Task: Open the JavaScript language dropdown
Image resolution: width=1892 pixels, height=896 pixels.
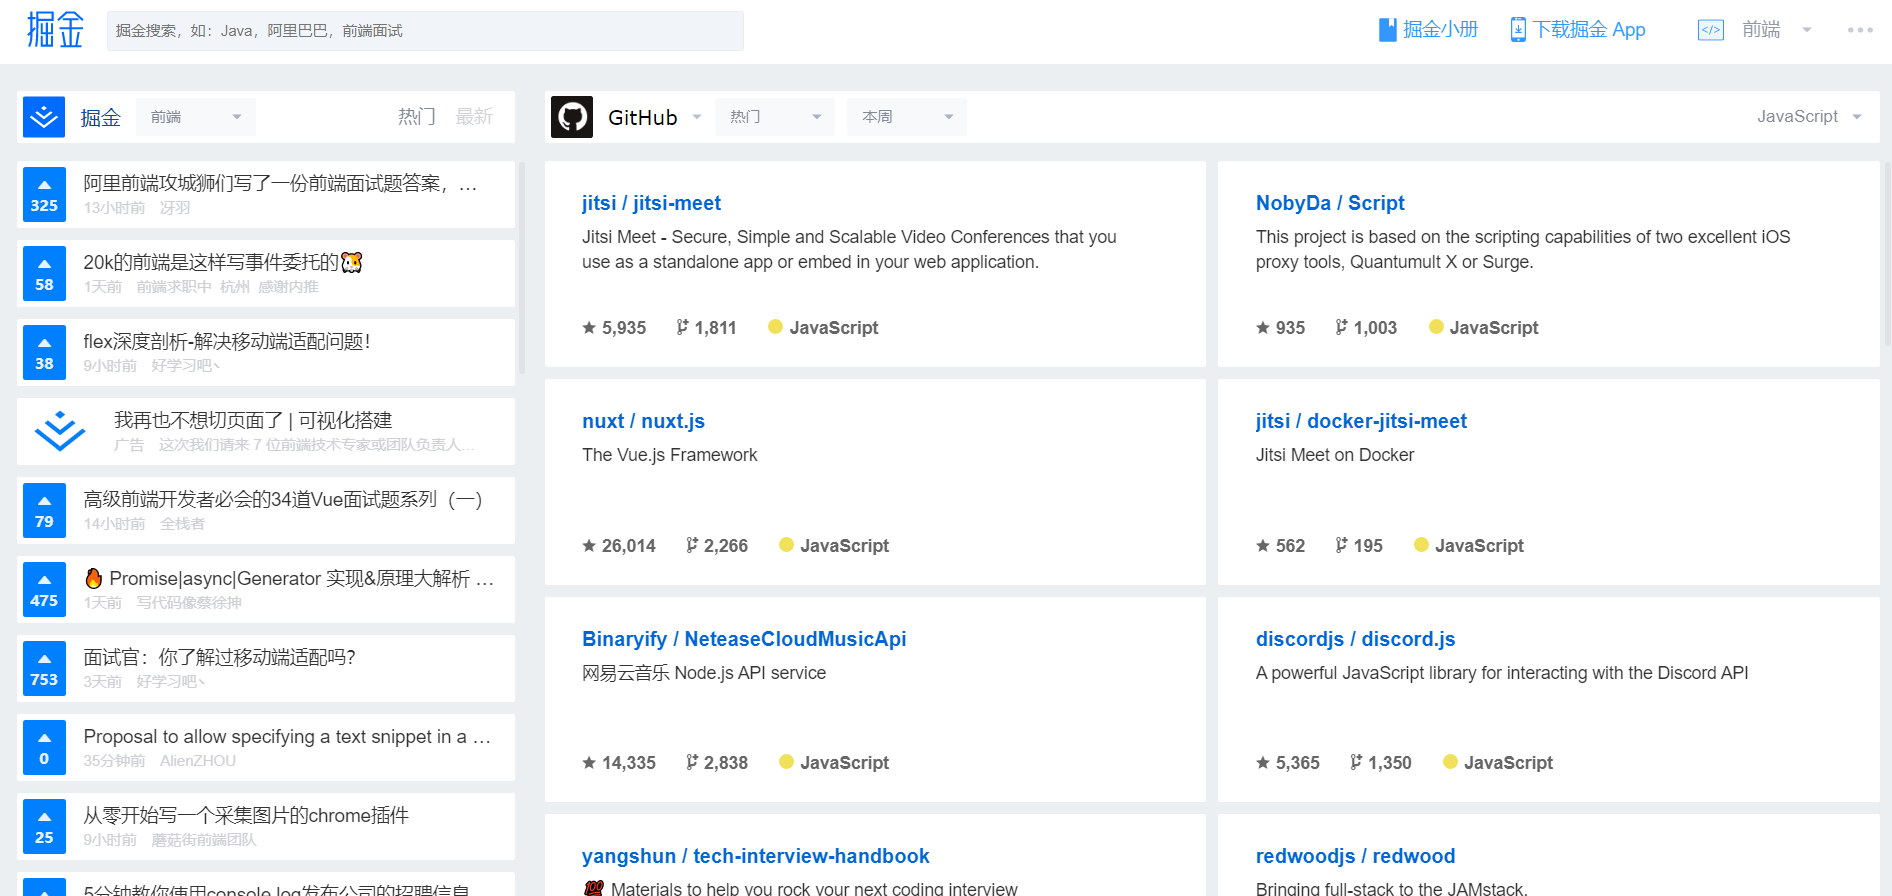Action: tap(1808, 117)
